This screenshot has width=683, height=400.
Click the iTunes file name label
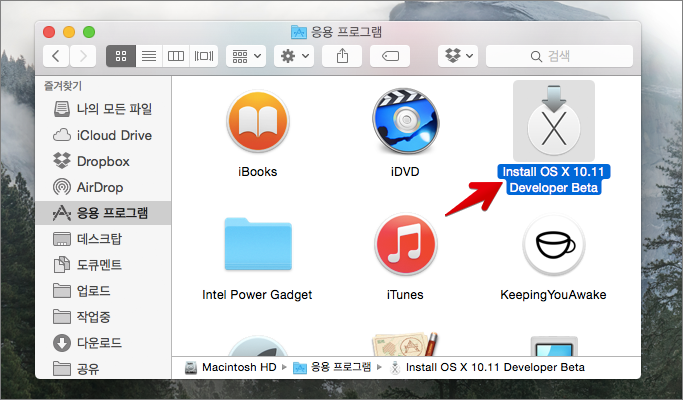point(405,295)
